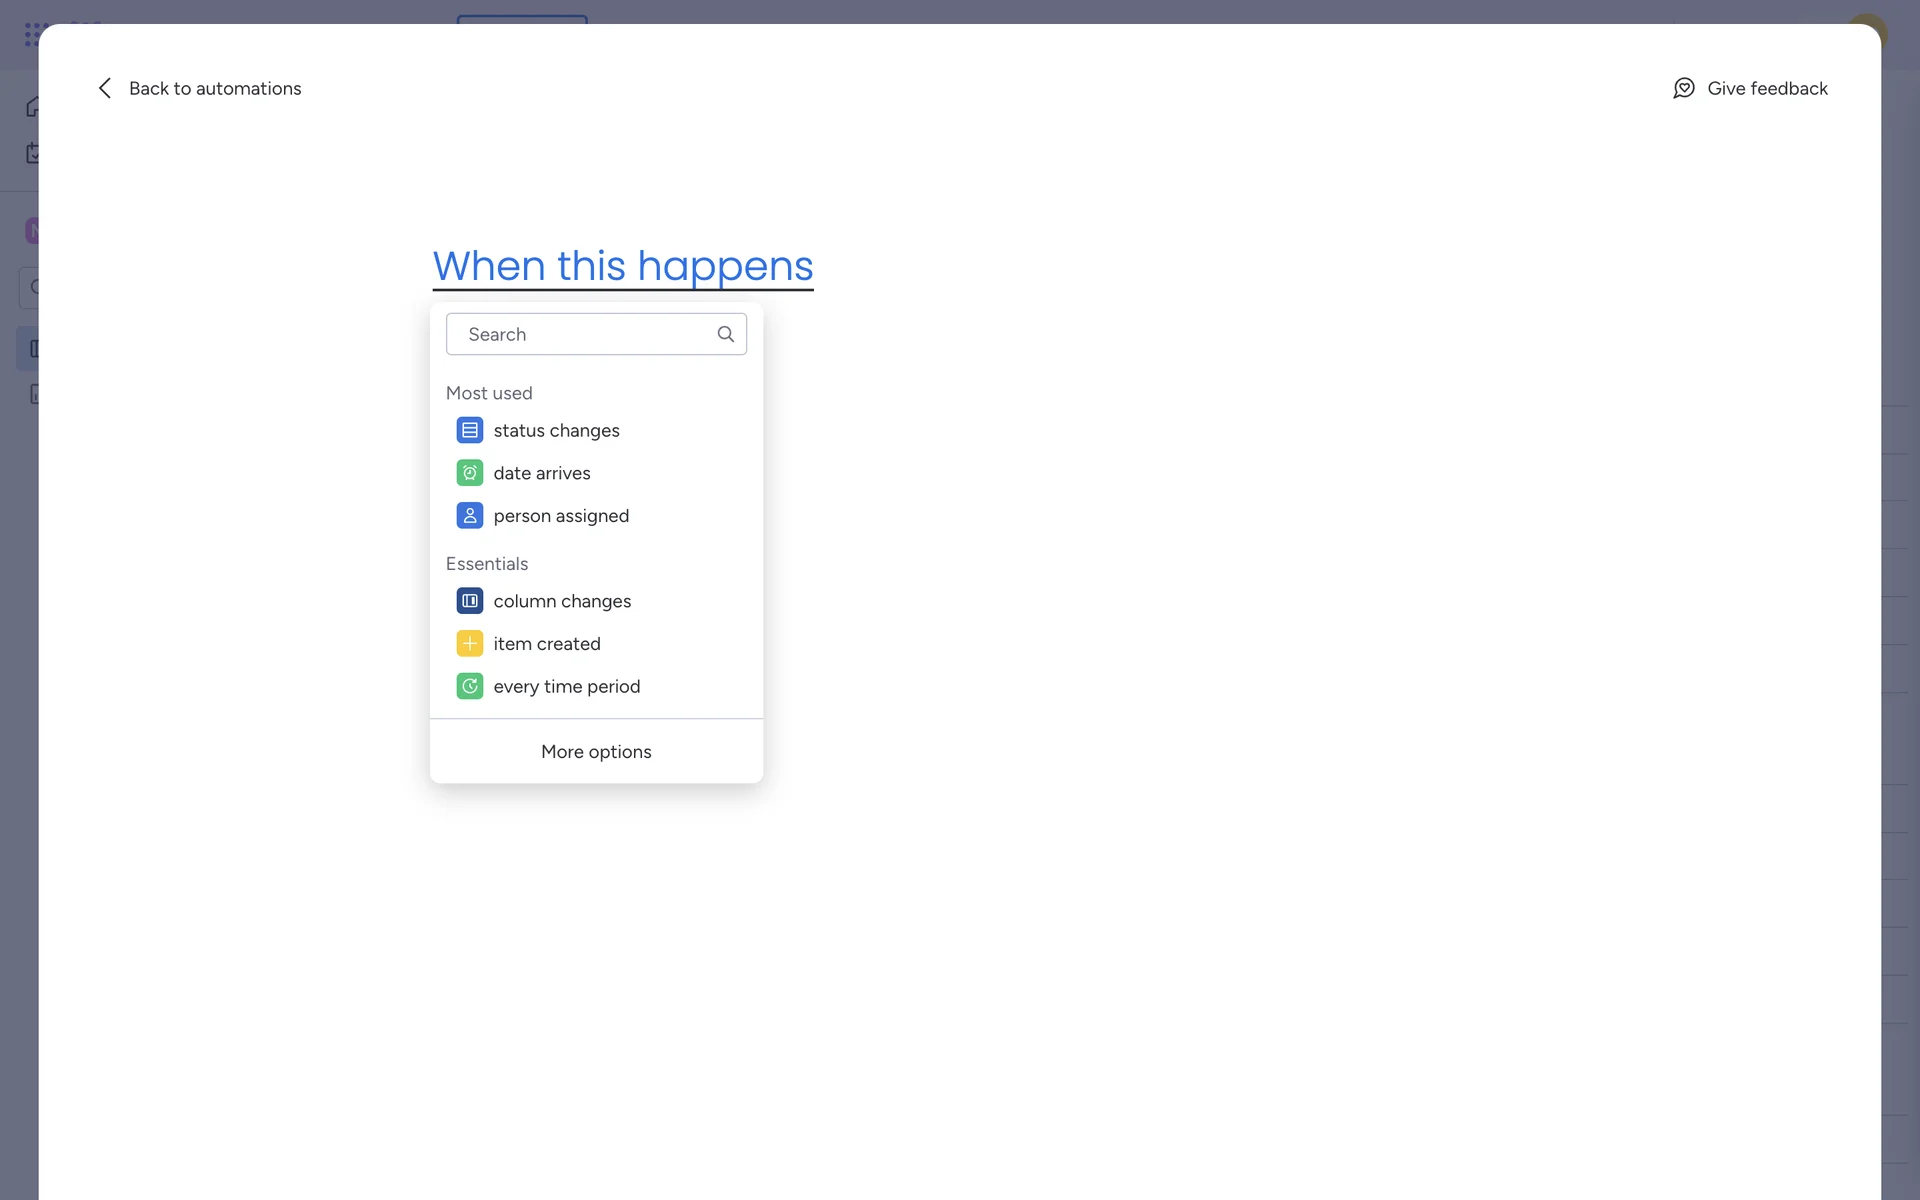Pick 'person assigned' from Most used

pos(560,516)
